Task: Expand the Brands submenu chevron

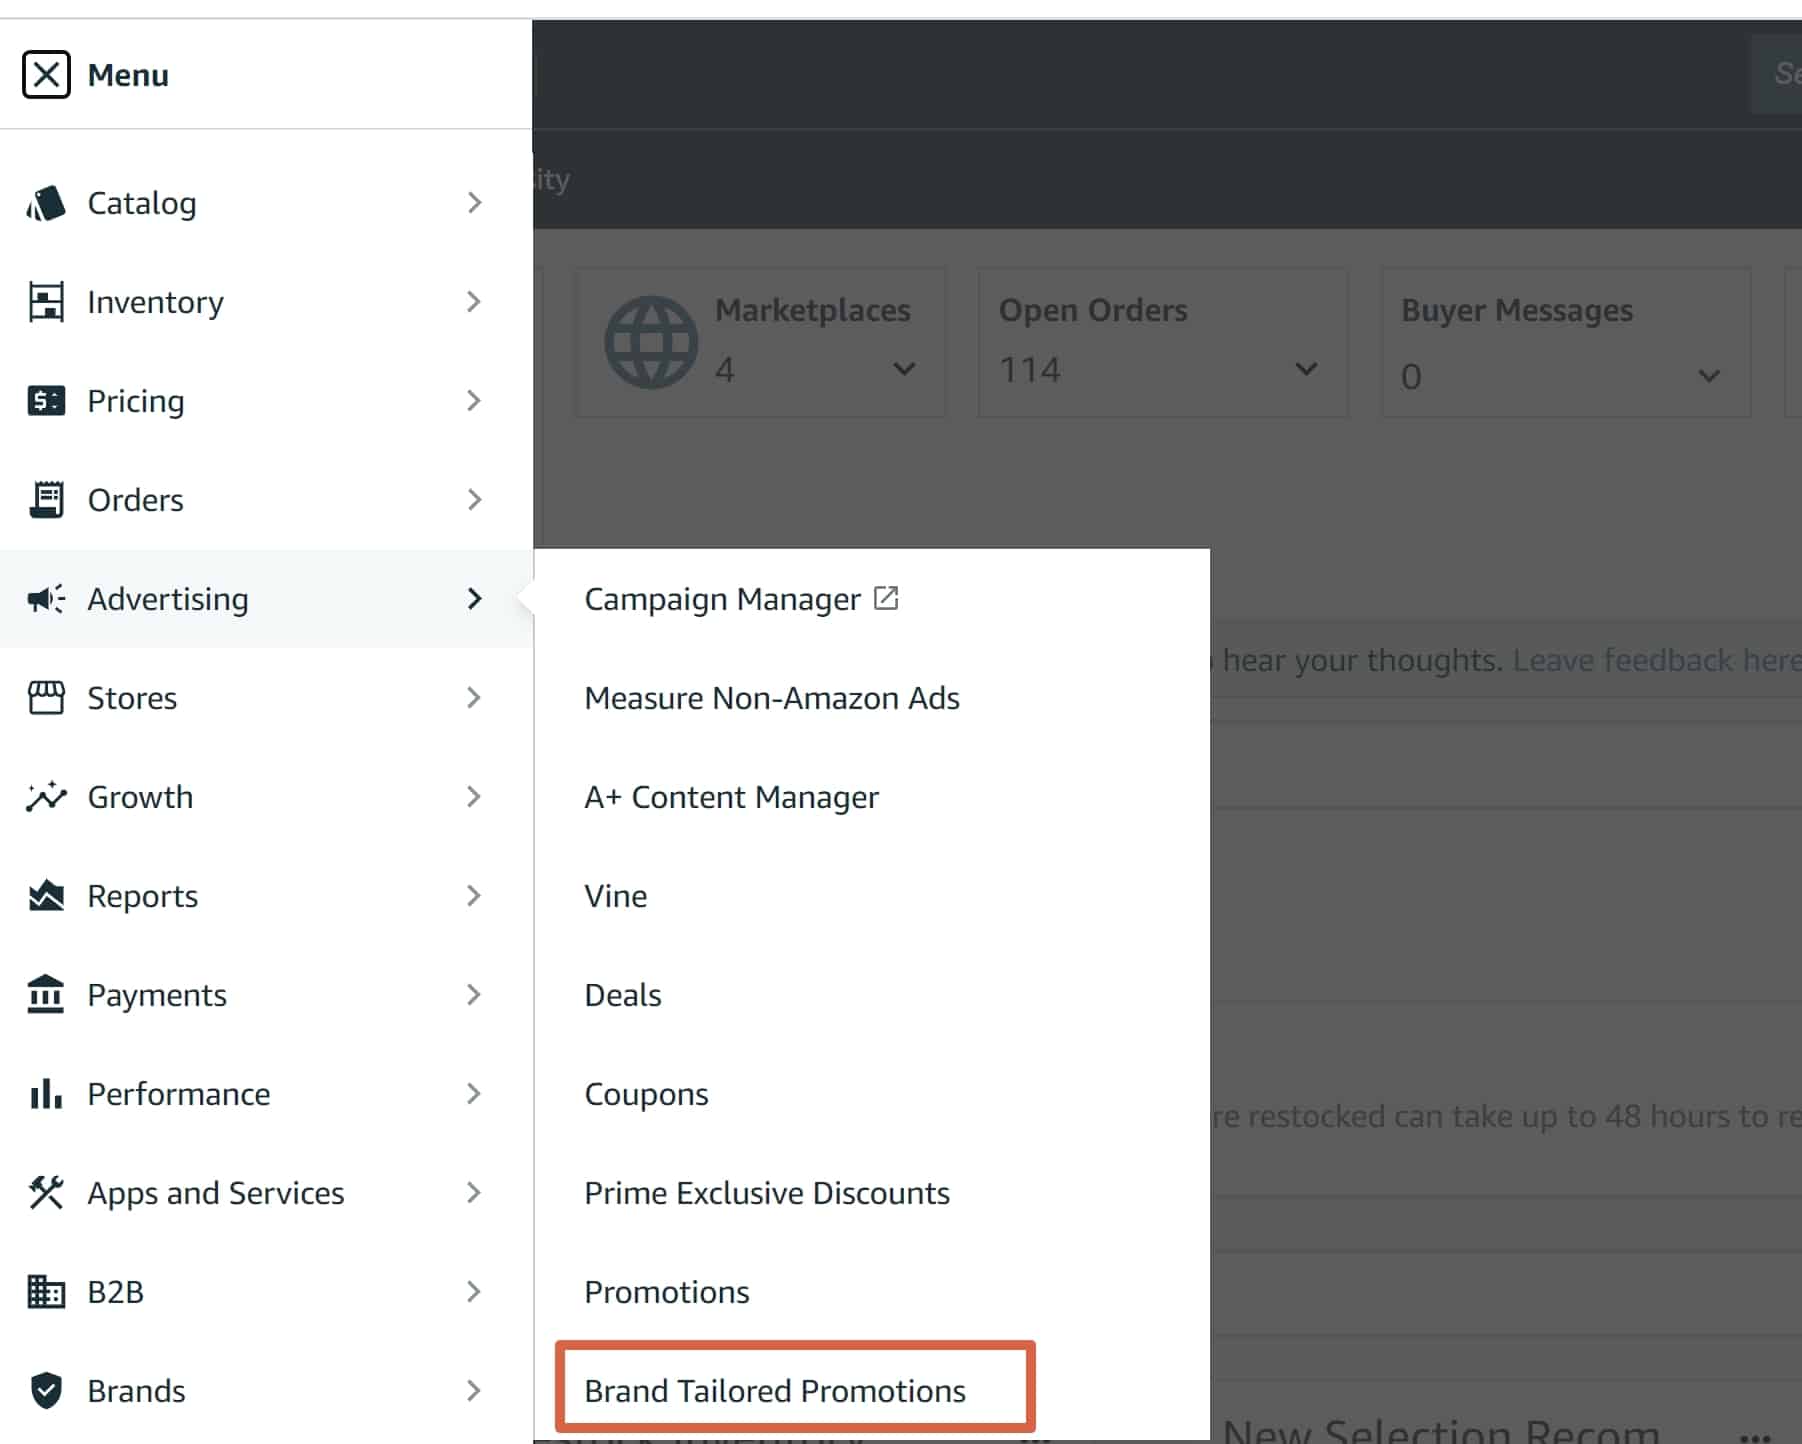Action: (474, 1391)
